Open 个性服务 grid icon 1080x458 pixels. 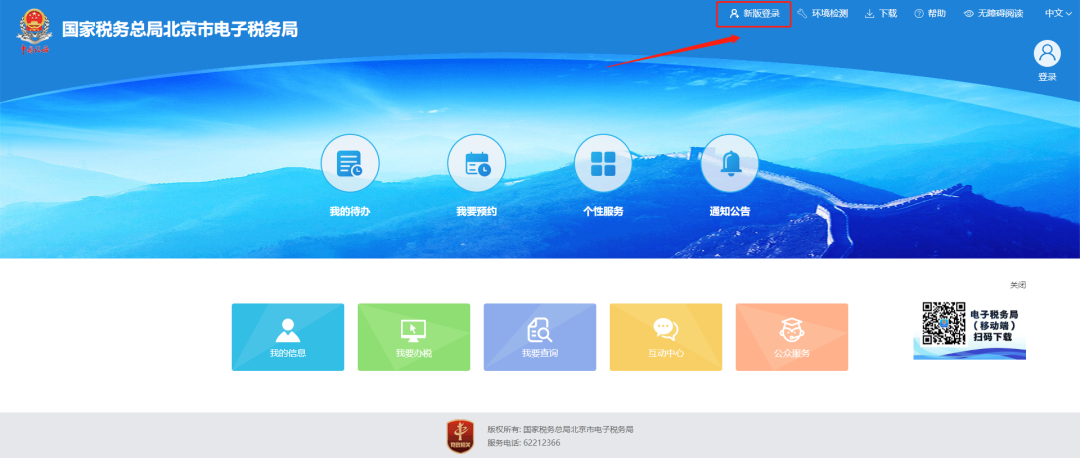coord(603,164)
